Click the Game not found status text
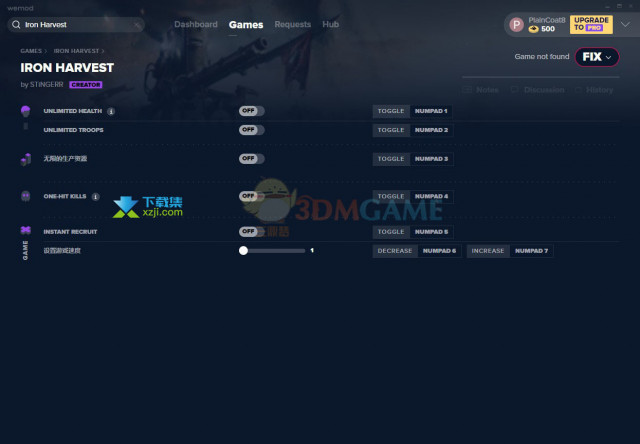 (542, 57)
